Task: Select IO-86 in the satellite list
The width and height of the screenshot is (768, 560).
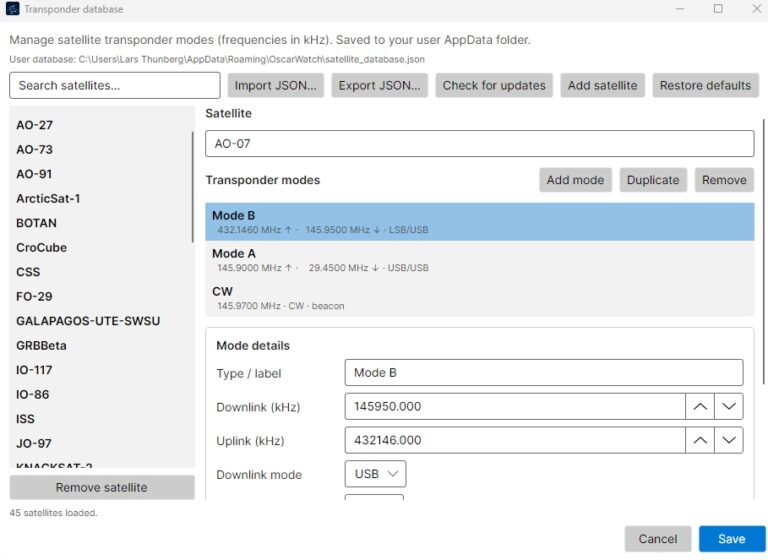Action: click(x=100, y=394)
